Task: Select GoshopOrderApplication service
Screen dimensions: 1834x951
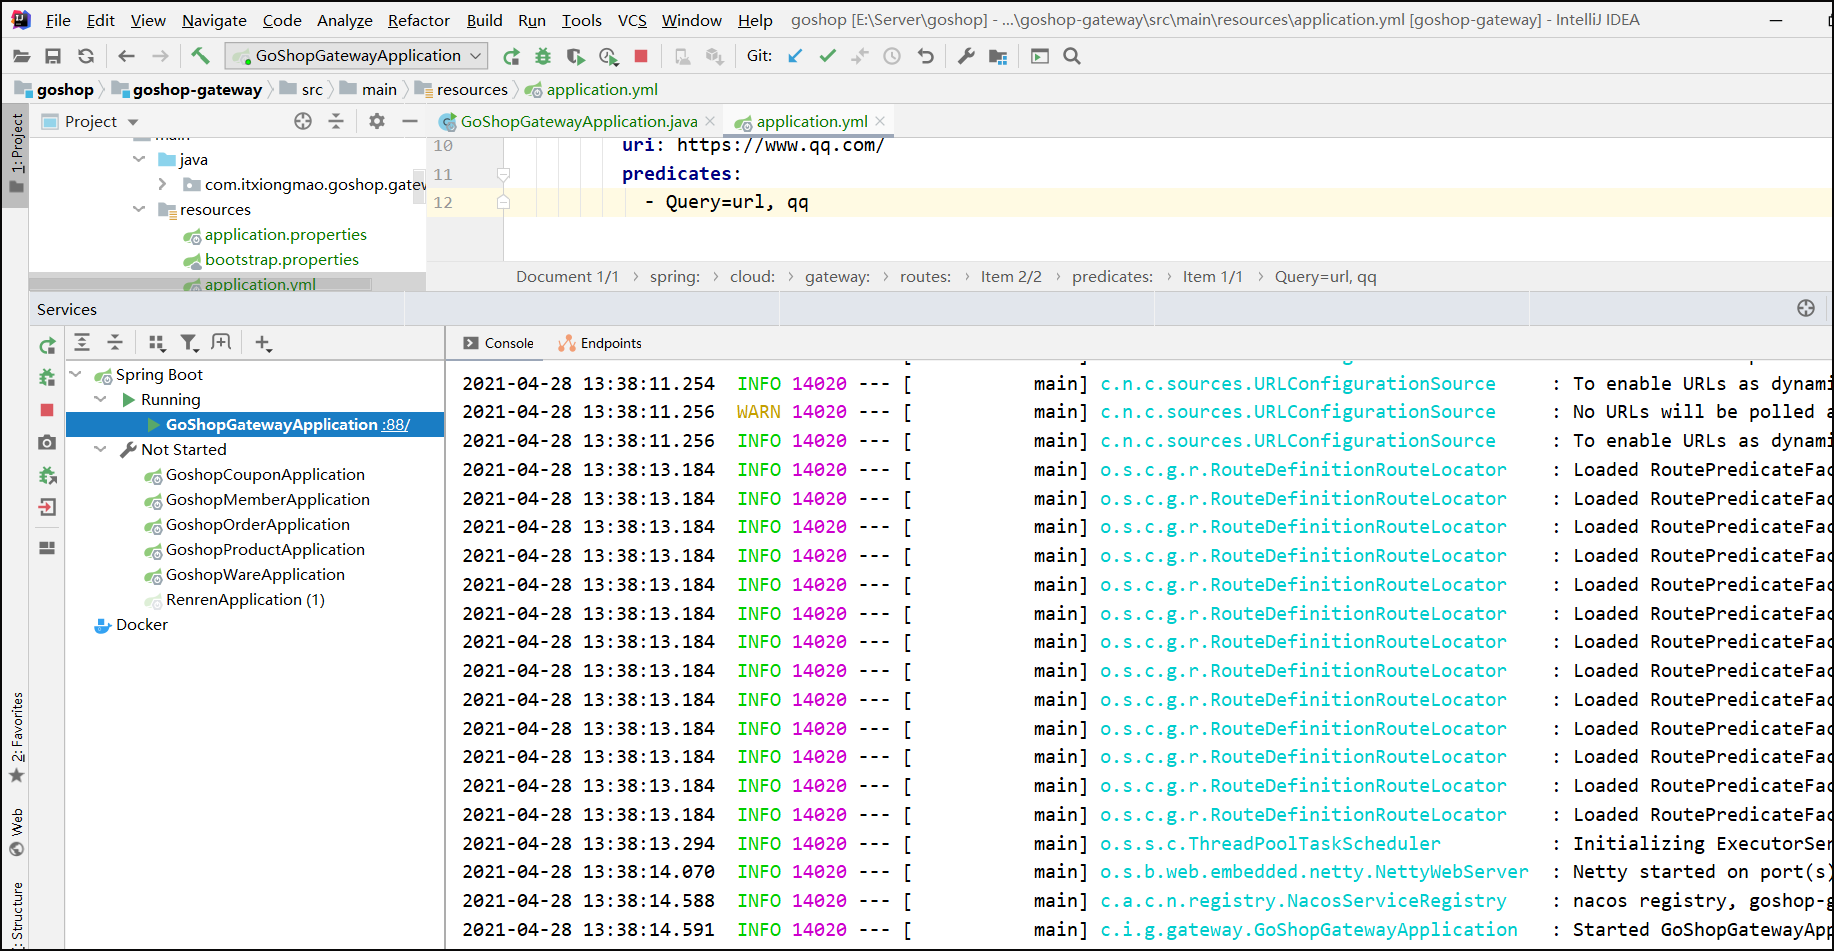Action: (x=258, y=524)
